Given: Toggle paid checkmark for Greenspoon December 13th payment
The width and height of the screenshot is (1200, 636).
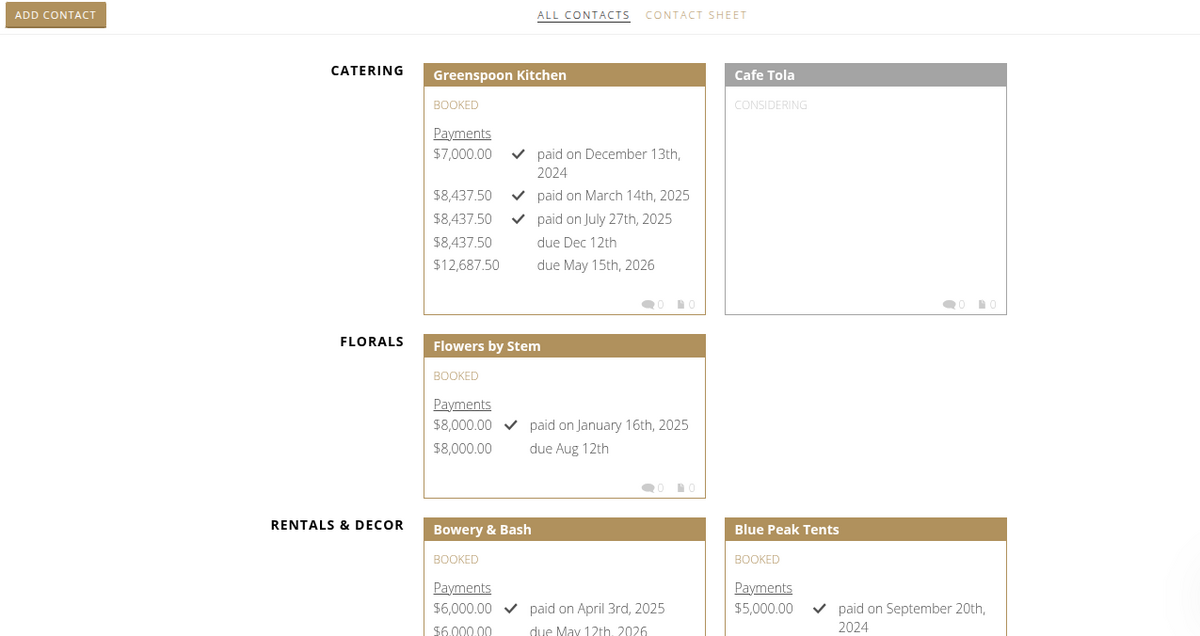Looking at the screenshot, I should (518, 154).
